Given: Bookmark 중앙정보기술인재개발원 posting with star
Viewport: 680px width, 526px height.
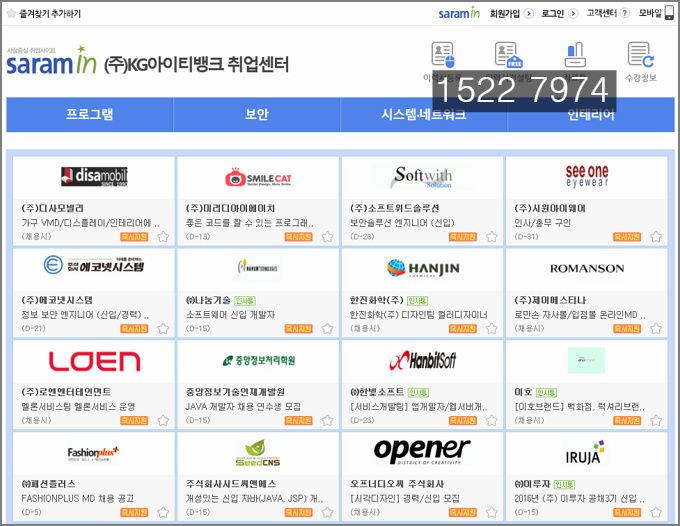Looking at the screenshot, I should (x=327, y=421).
